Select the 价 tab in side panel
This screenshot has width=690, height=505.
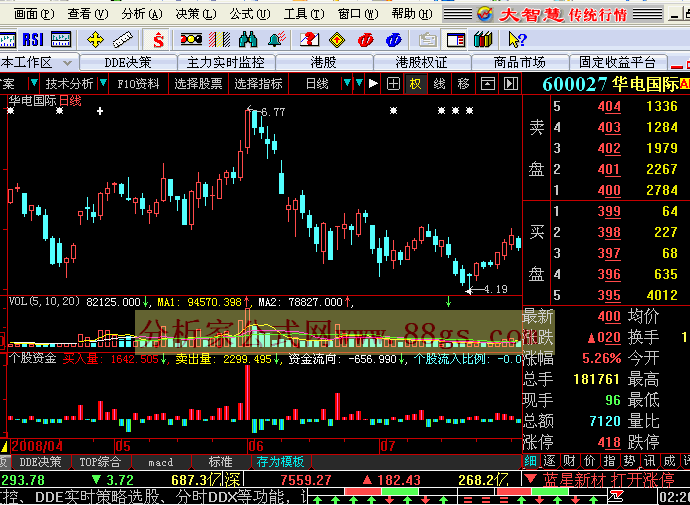tap(590, 461)
